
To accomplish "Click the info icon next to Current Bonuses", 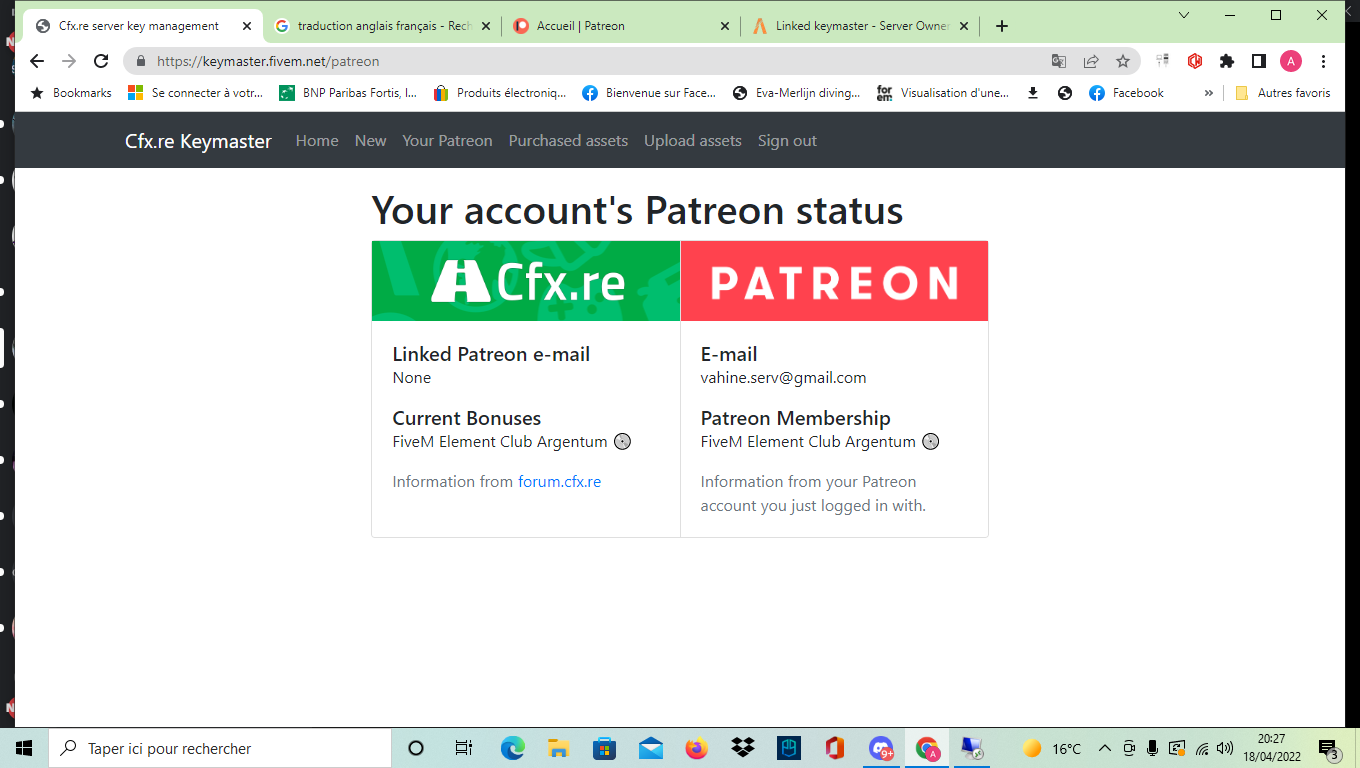I will [622, 442].
